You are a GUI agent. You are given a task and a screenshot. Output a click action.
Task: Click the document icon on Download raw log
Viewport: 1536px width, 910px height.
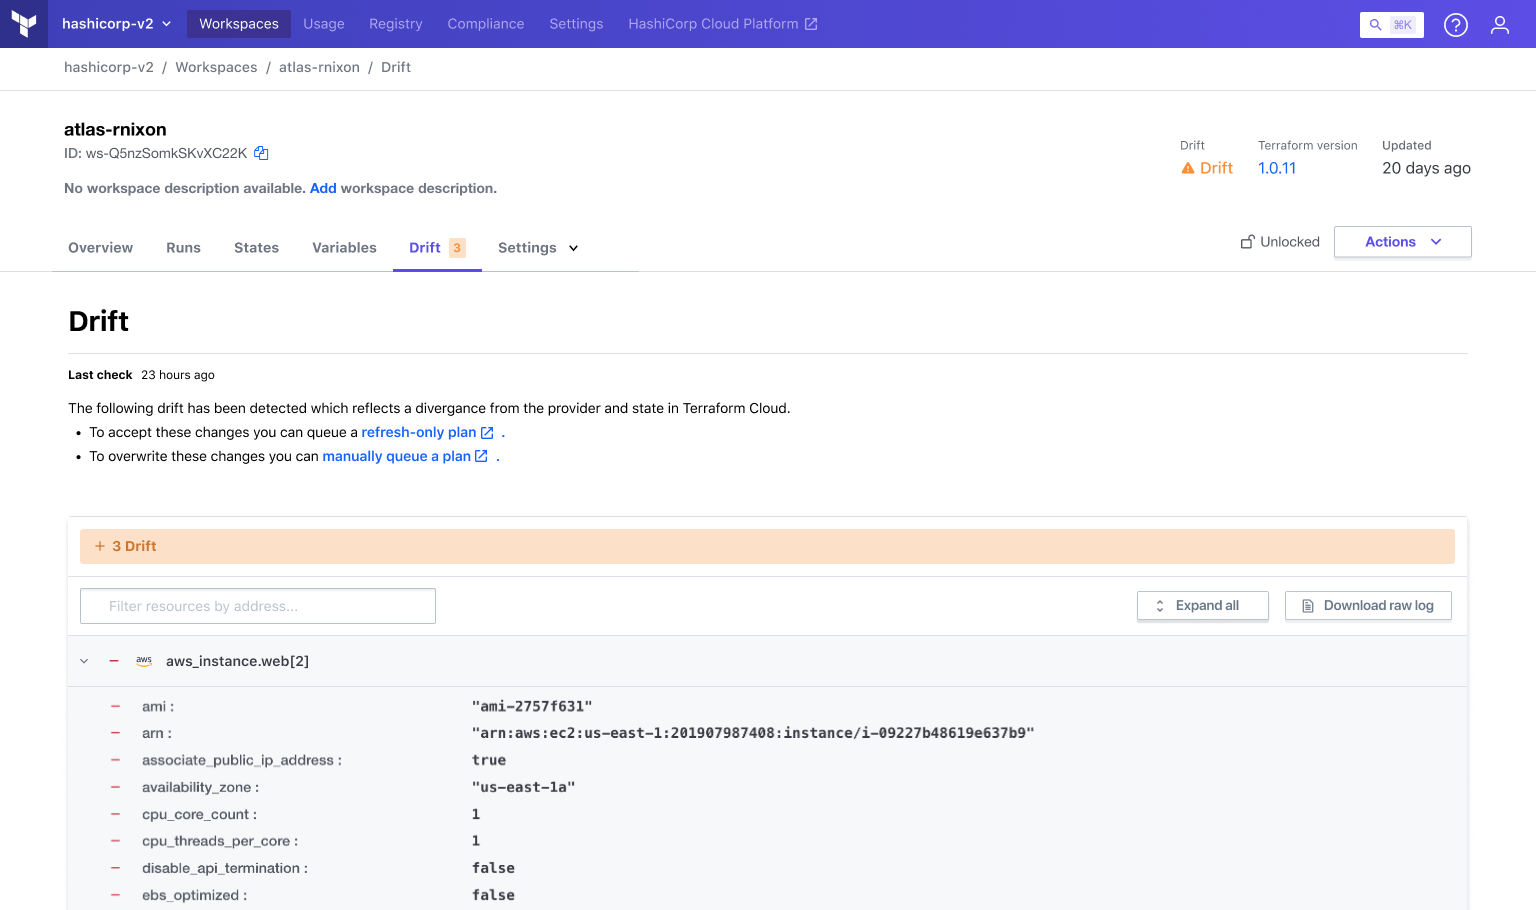tap(1307, 605)
